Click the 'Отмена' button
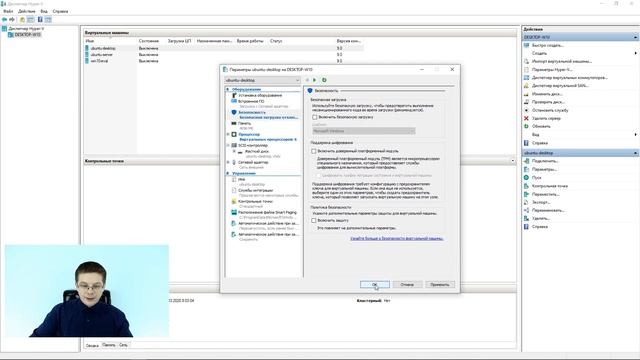 [x=407, y=284]
